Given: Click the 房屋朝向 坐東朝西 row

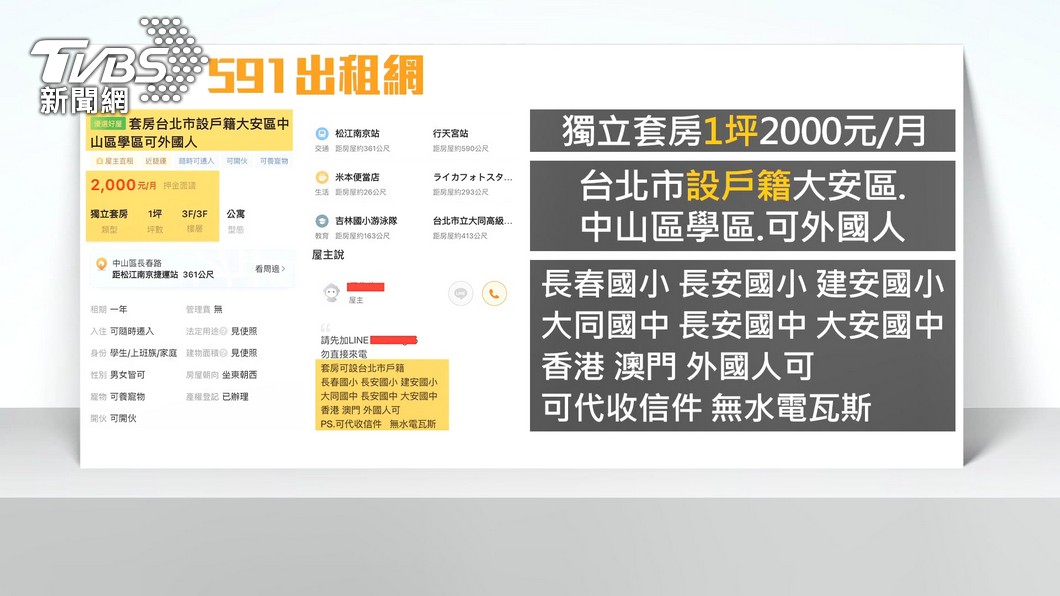Looking at the screenshot, I should (x=222, y=374).
